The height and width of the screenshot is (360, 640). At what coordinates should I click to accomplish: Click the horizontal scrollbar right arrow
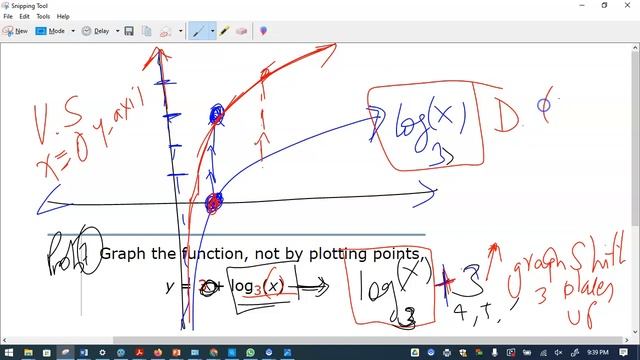627,340
